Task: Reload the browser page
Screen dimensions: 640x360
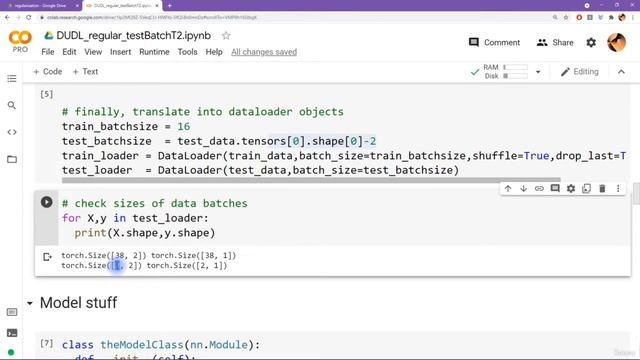Action: pos(29,18)
